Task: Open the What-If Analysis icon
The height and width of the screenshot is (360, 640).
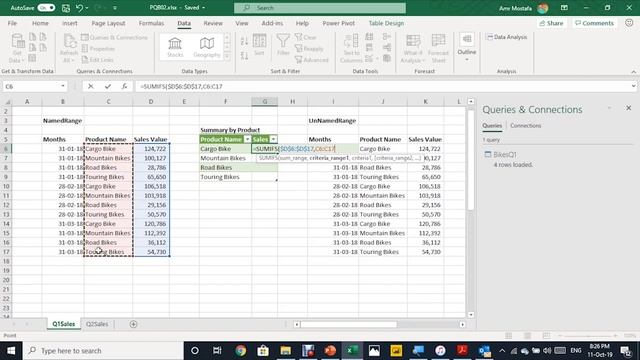Action: pyautogui.click(x=413, y=48)
